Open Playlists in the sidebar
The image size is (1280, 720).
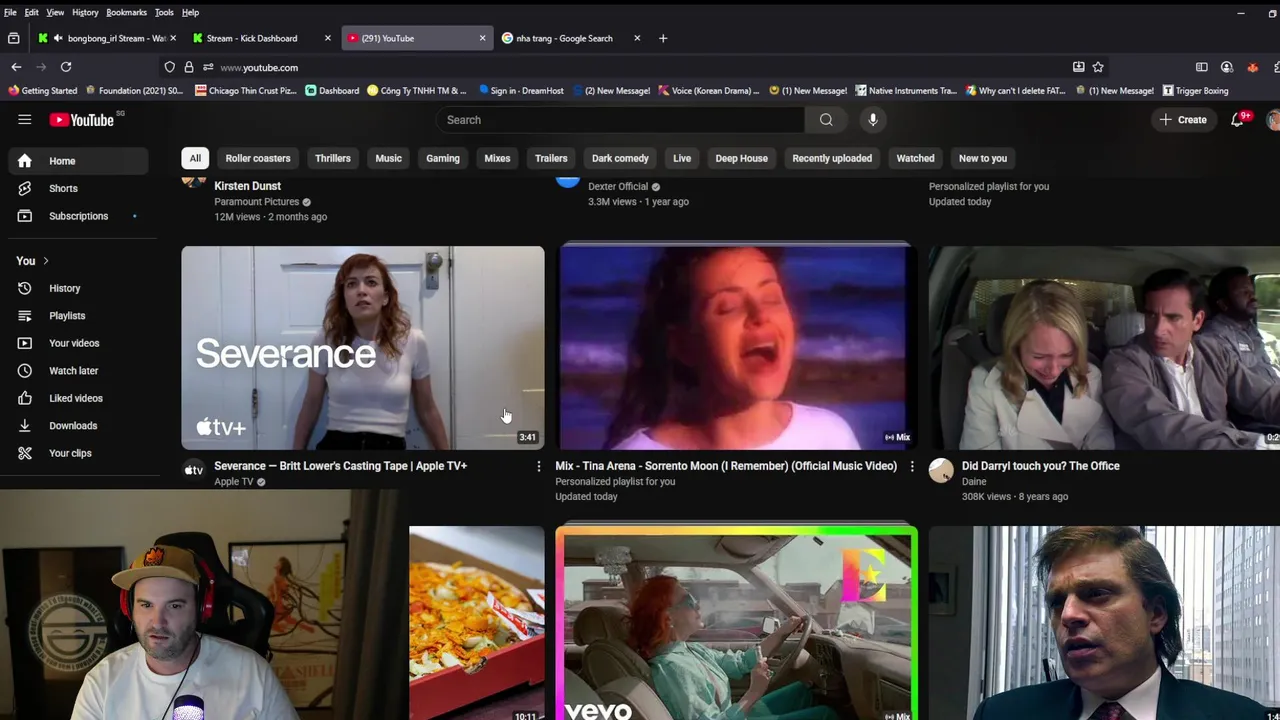(79, 316)
